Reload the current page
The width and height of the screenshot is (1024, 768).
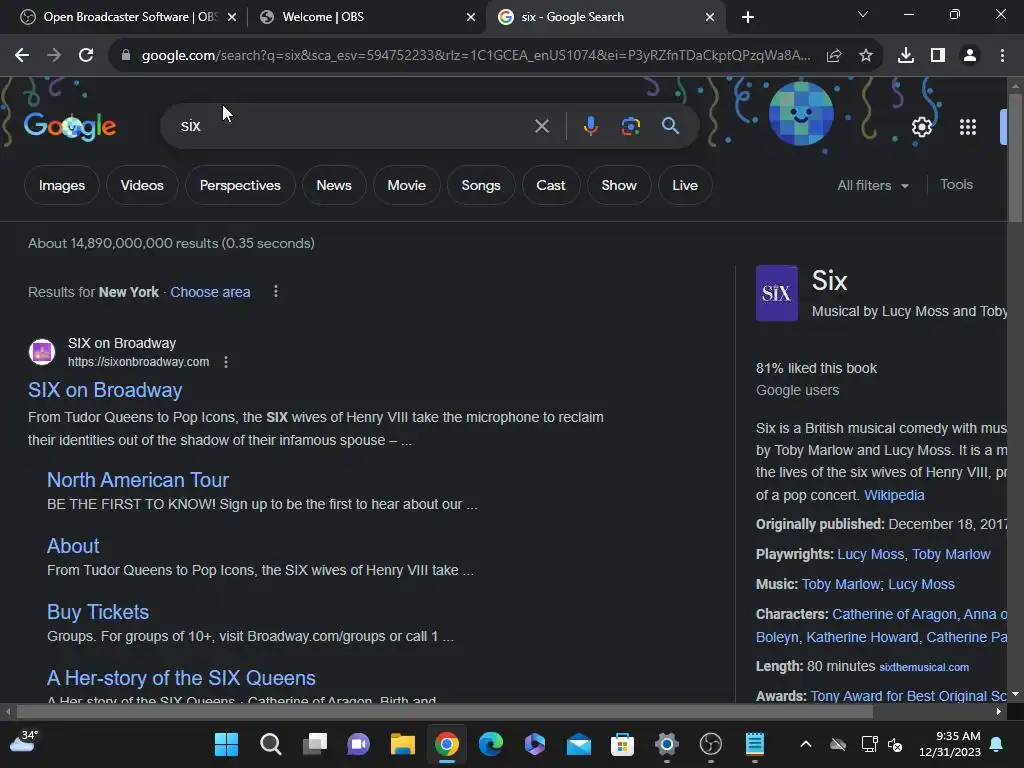(x=86, y=56)
